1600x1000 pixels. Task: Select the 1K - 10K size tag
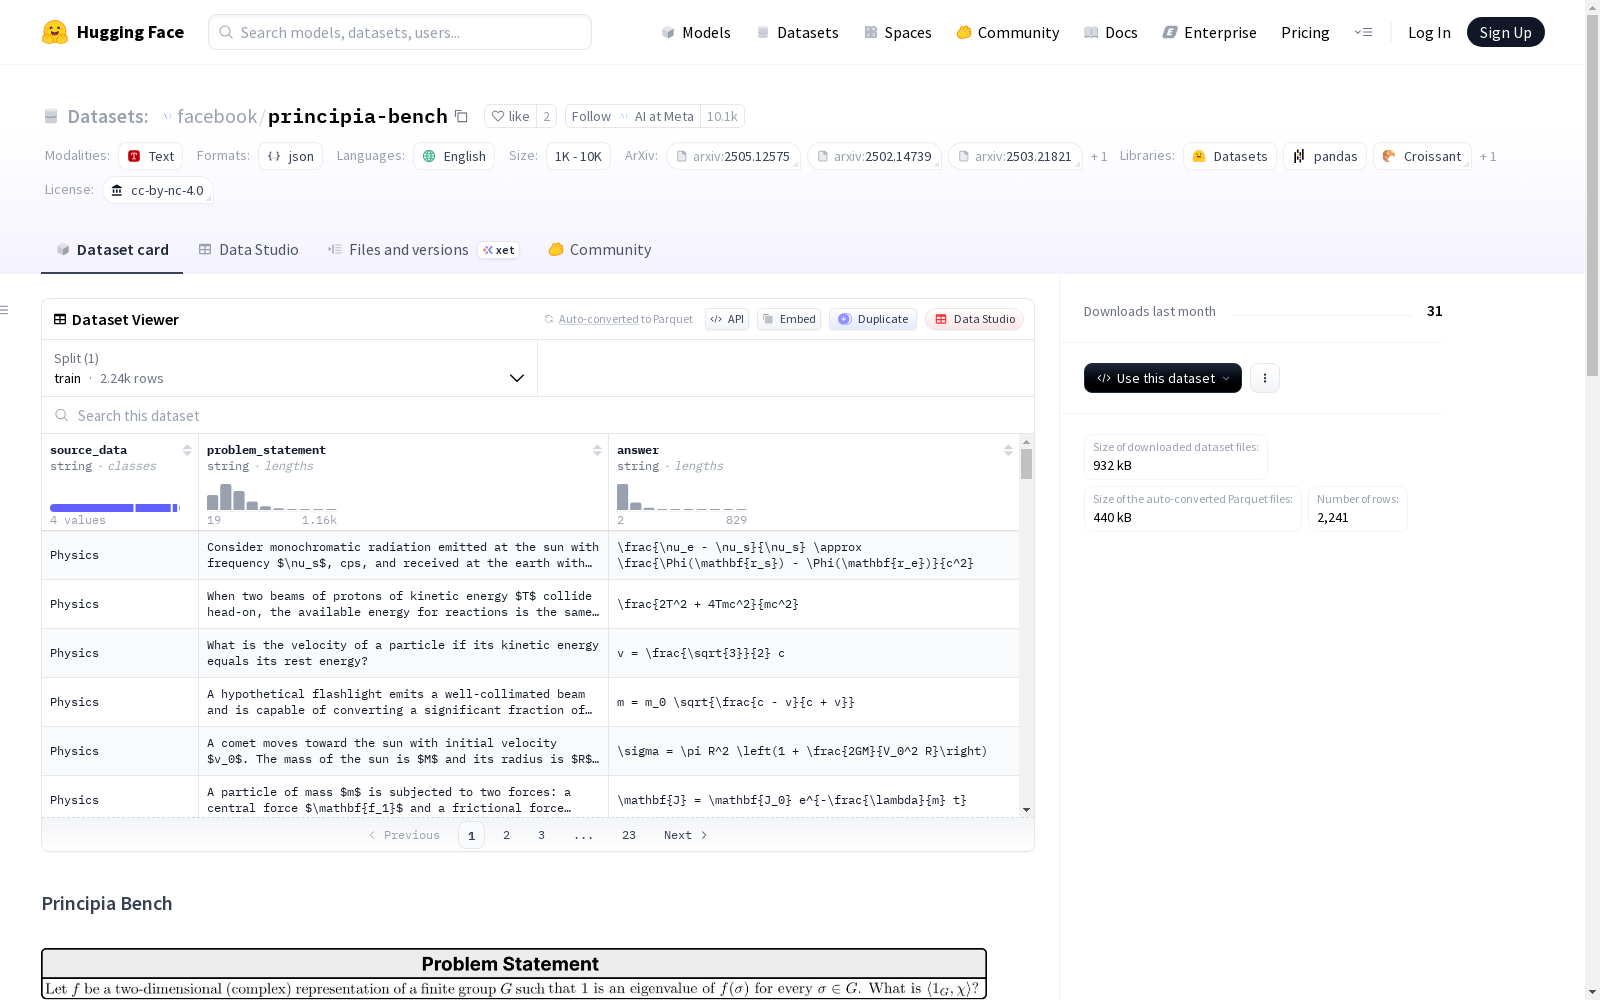click(578, 156)
